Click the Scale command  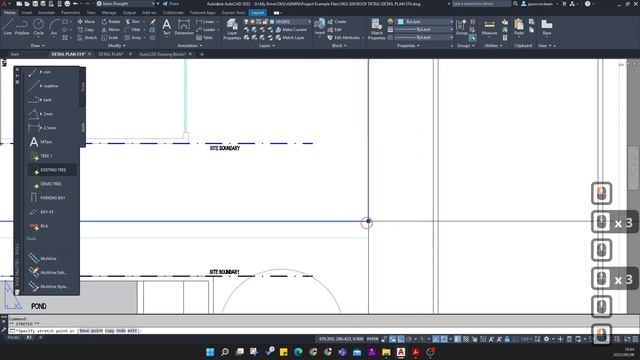[x=110, y=38]
